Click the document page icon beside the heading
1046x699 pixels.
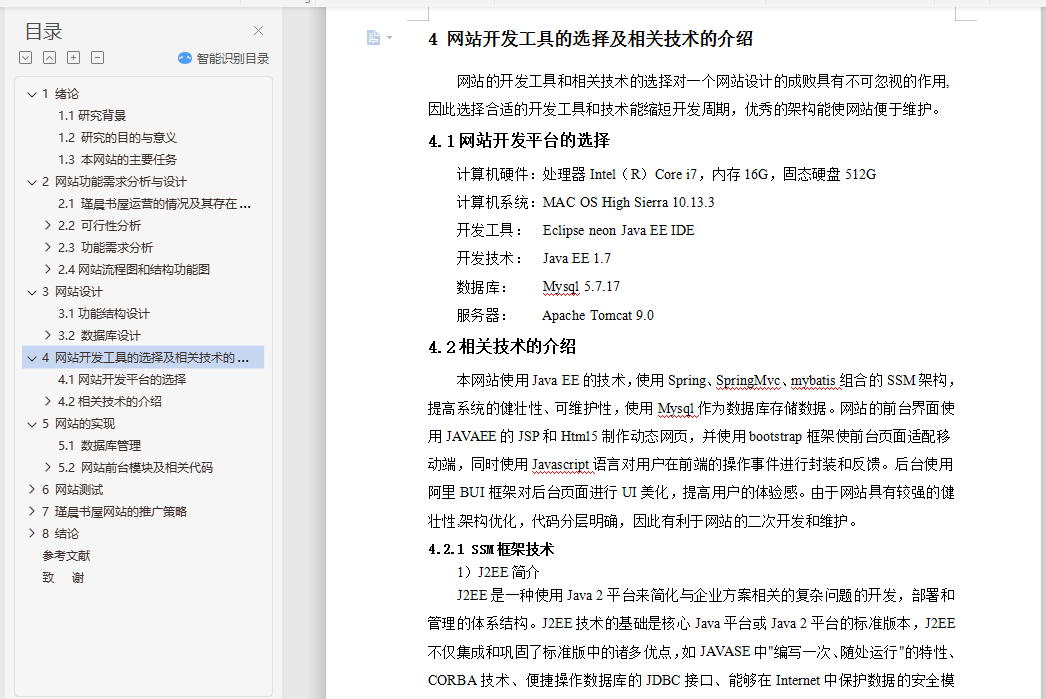coord(374,38)
